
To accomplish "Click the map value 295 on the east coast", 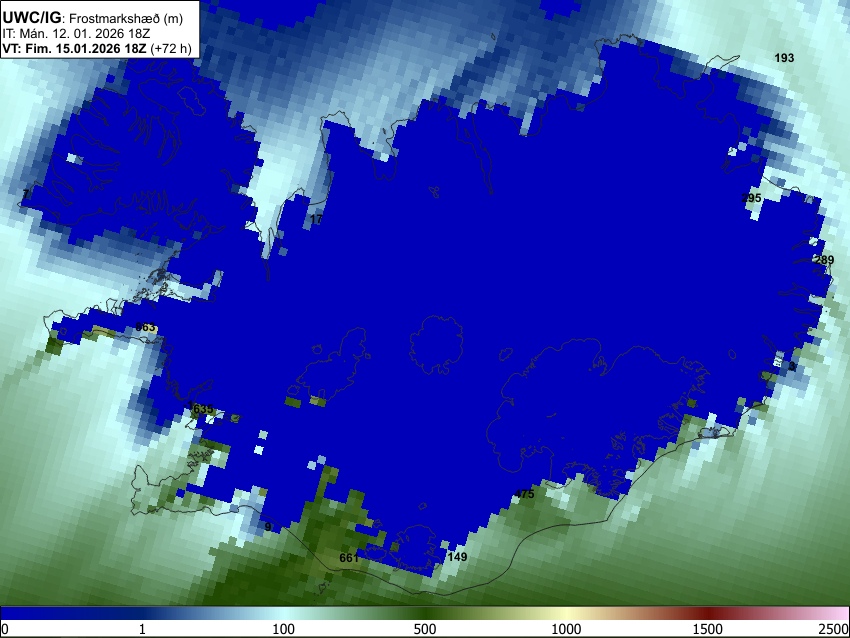I will [x=751, y=198].
